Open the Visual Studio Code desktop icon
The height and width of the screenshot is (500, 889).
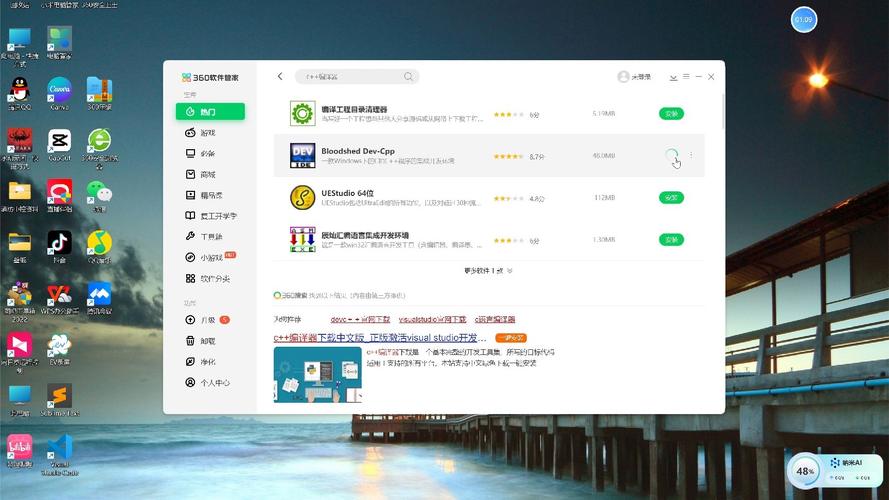(x=60, y=455)
